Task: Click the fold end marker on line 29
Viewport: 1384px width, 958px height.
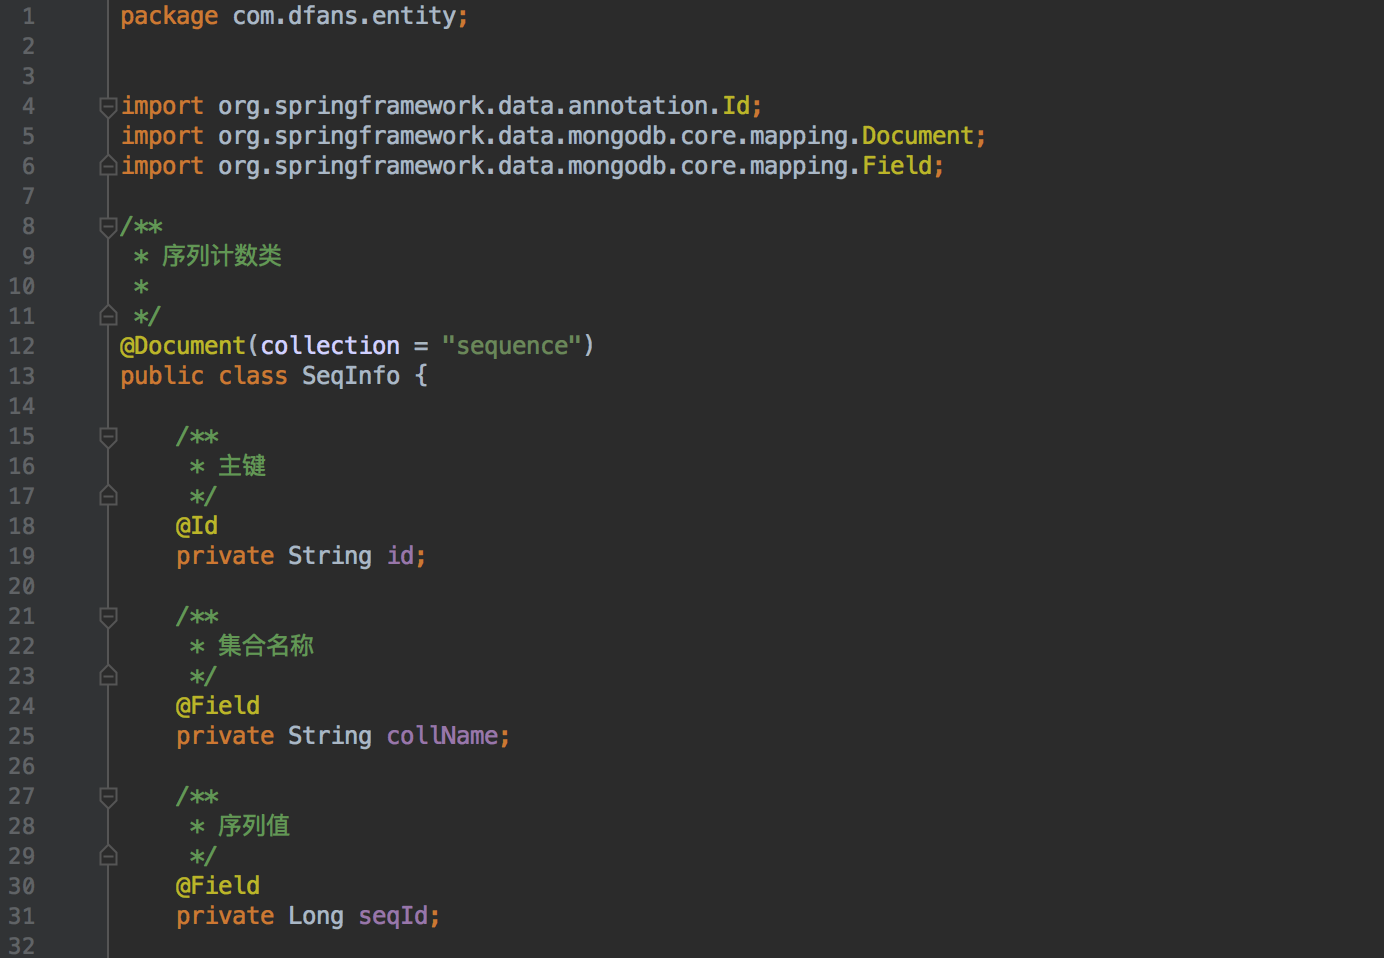Action: tap(108, 856)
